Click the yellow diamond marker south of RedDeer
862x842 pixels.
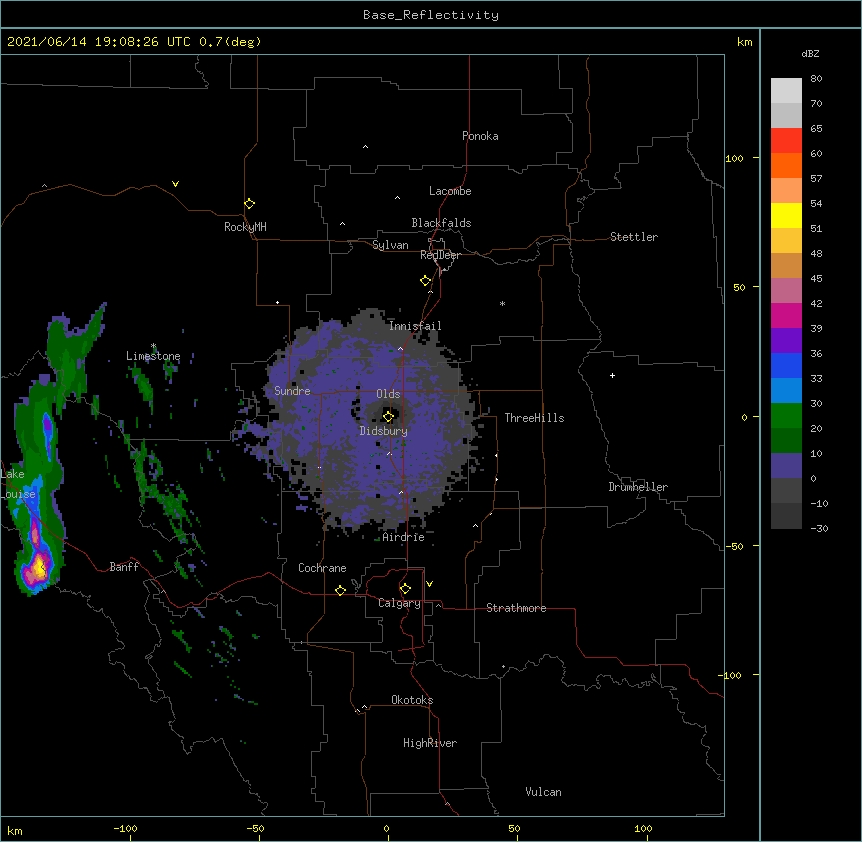[426, 281]
